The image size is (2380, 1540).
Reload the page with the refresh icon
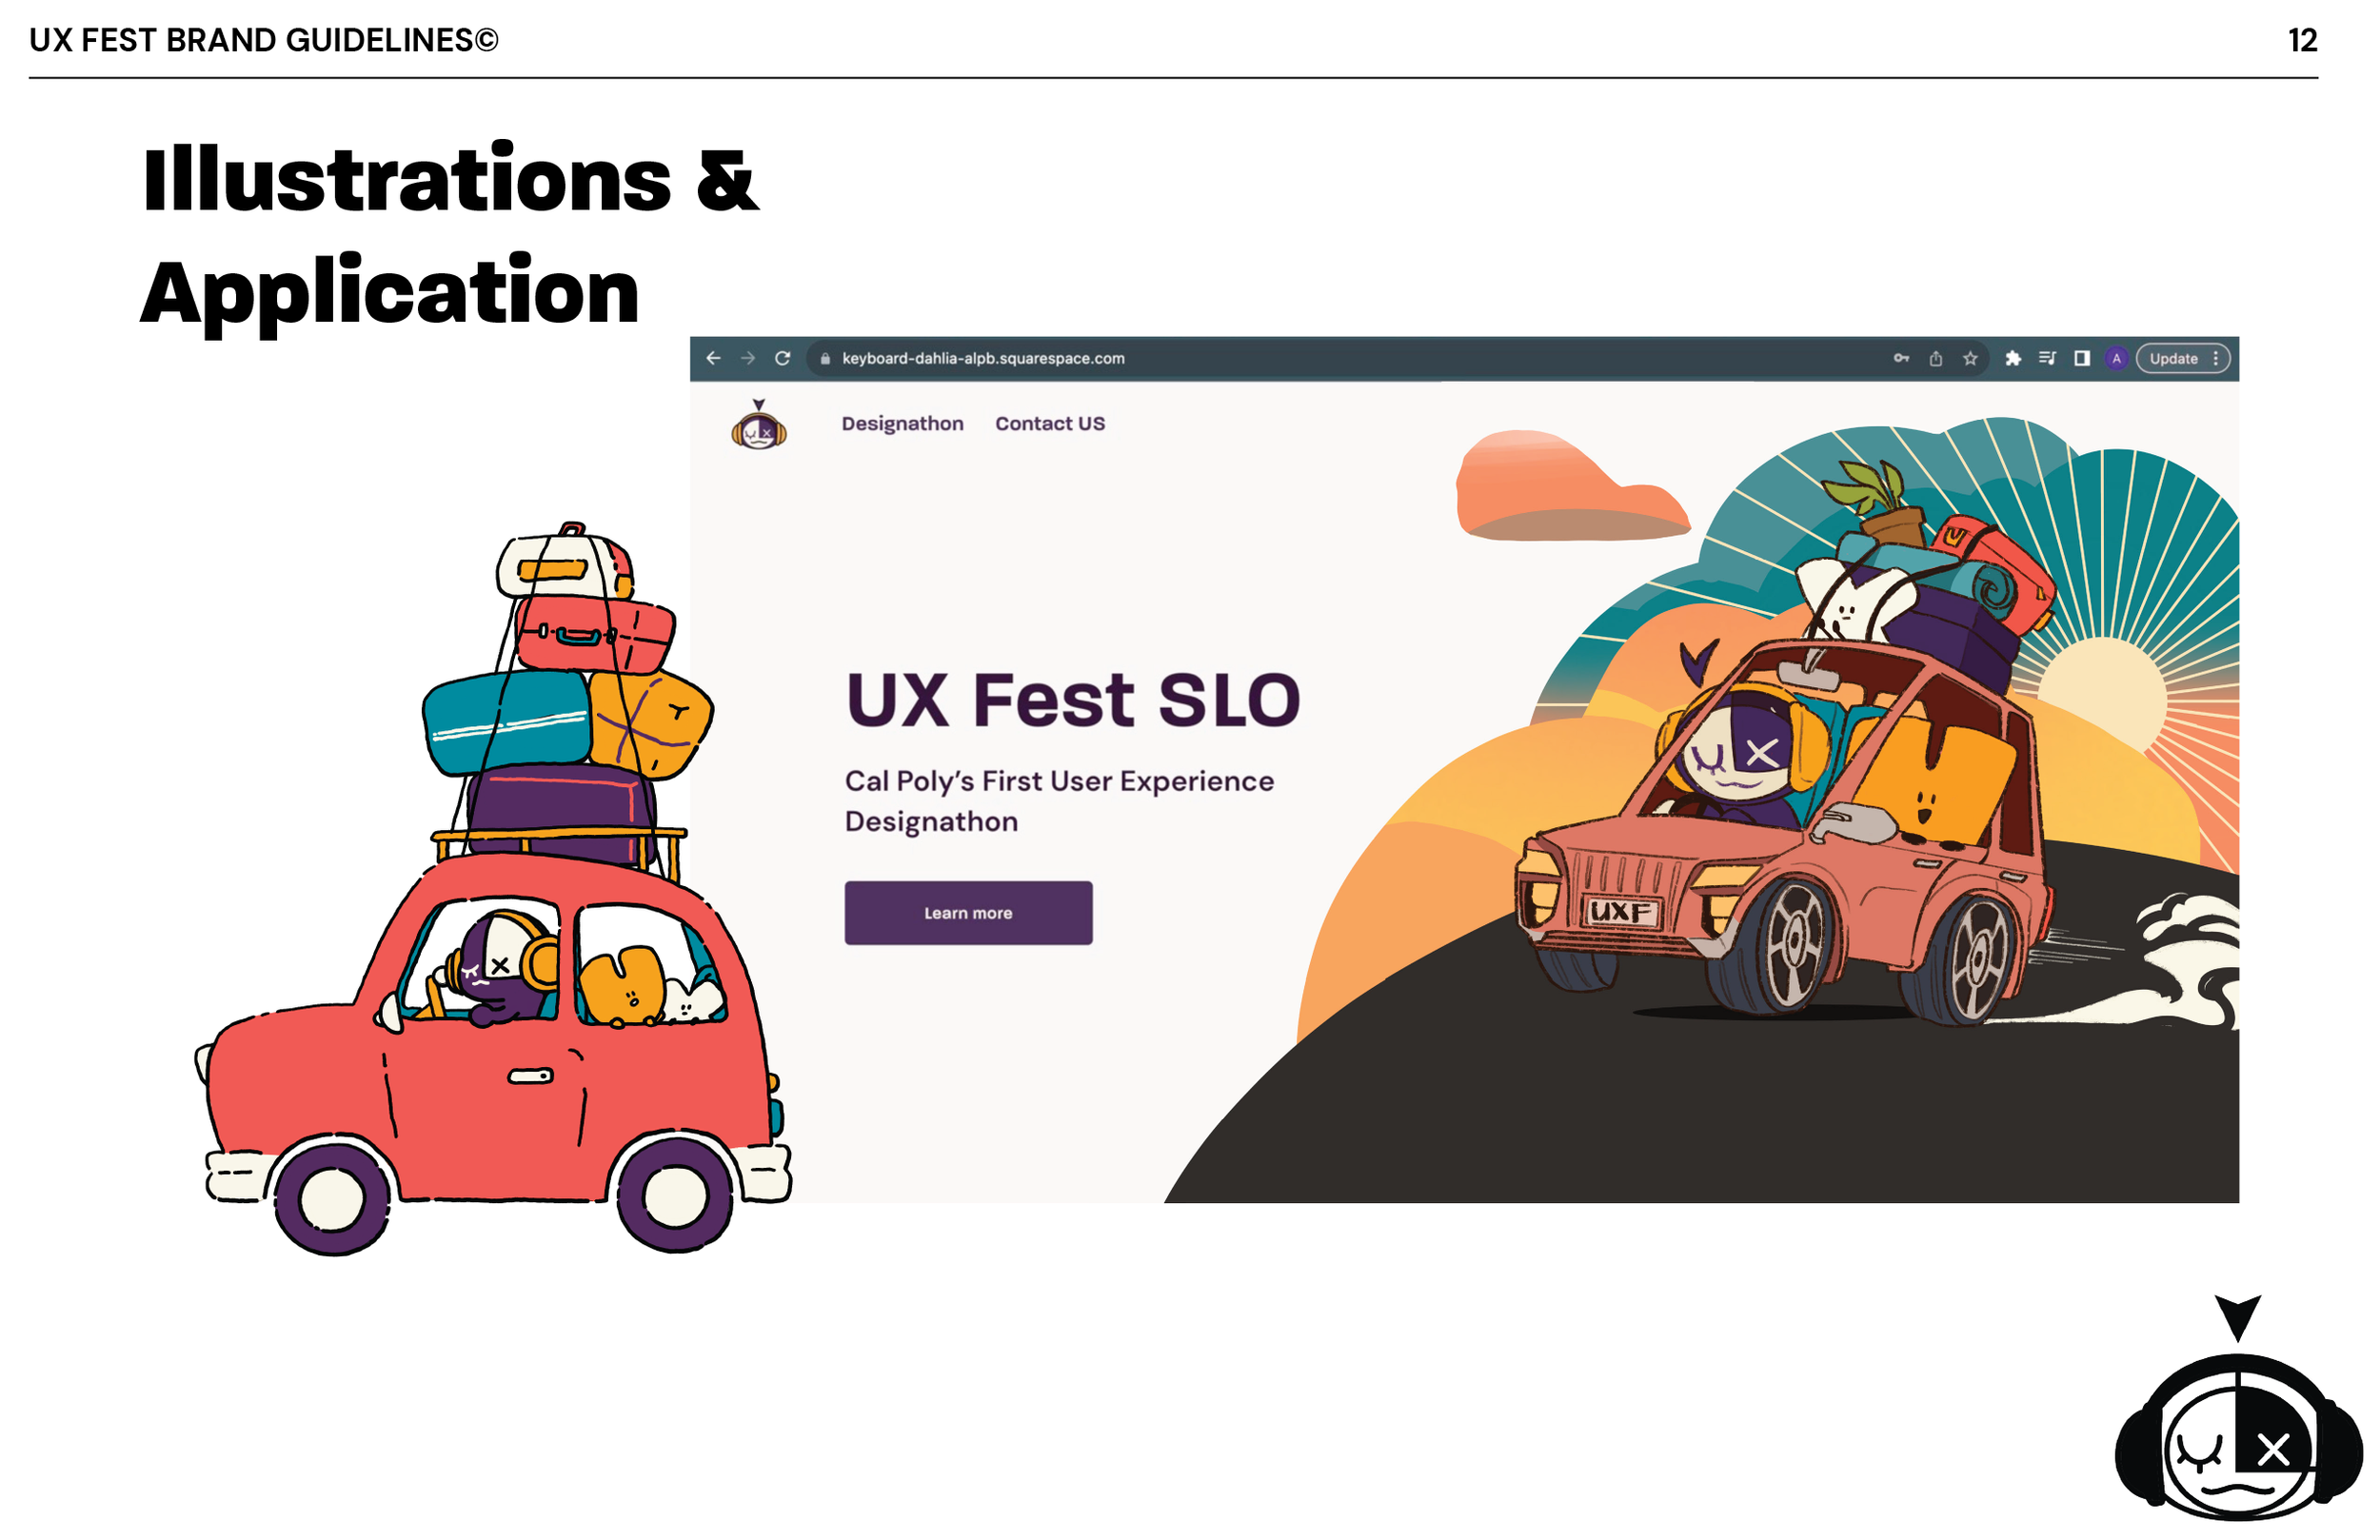pos(783,358)
